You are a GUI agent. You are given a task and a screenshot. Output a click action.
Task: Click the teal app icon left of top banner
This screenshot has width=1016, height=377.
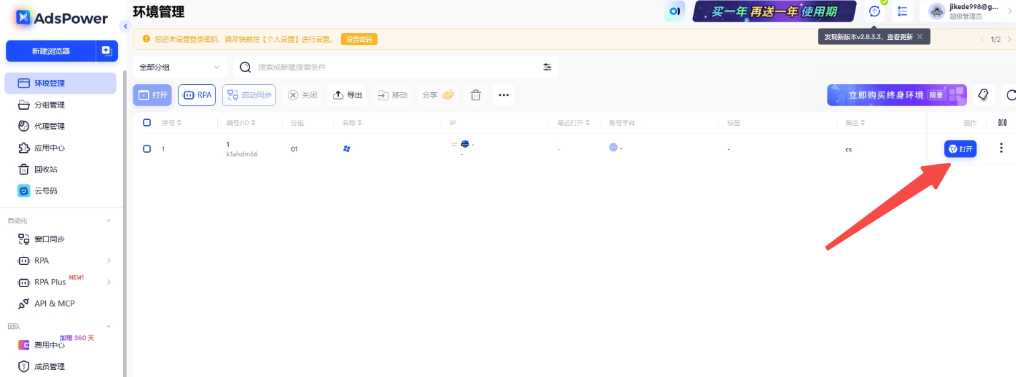(x=675, y=11)
